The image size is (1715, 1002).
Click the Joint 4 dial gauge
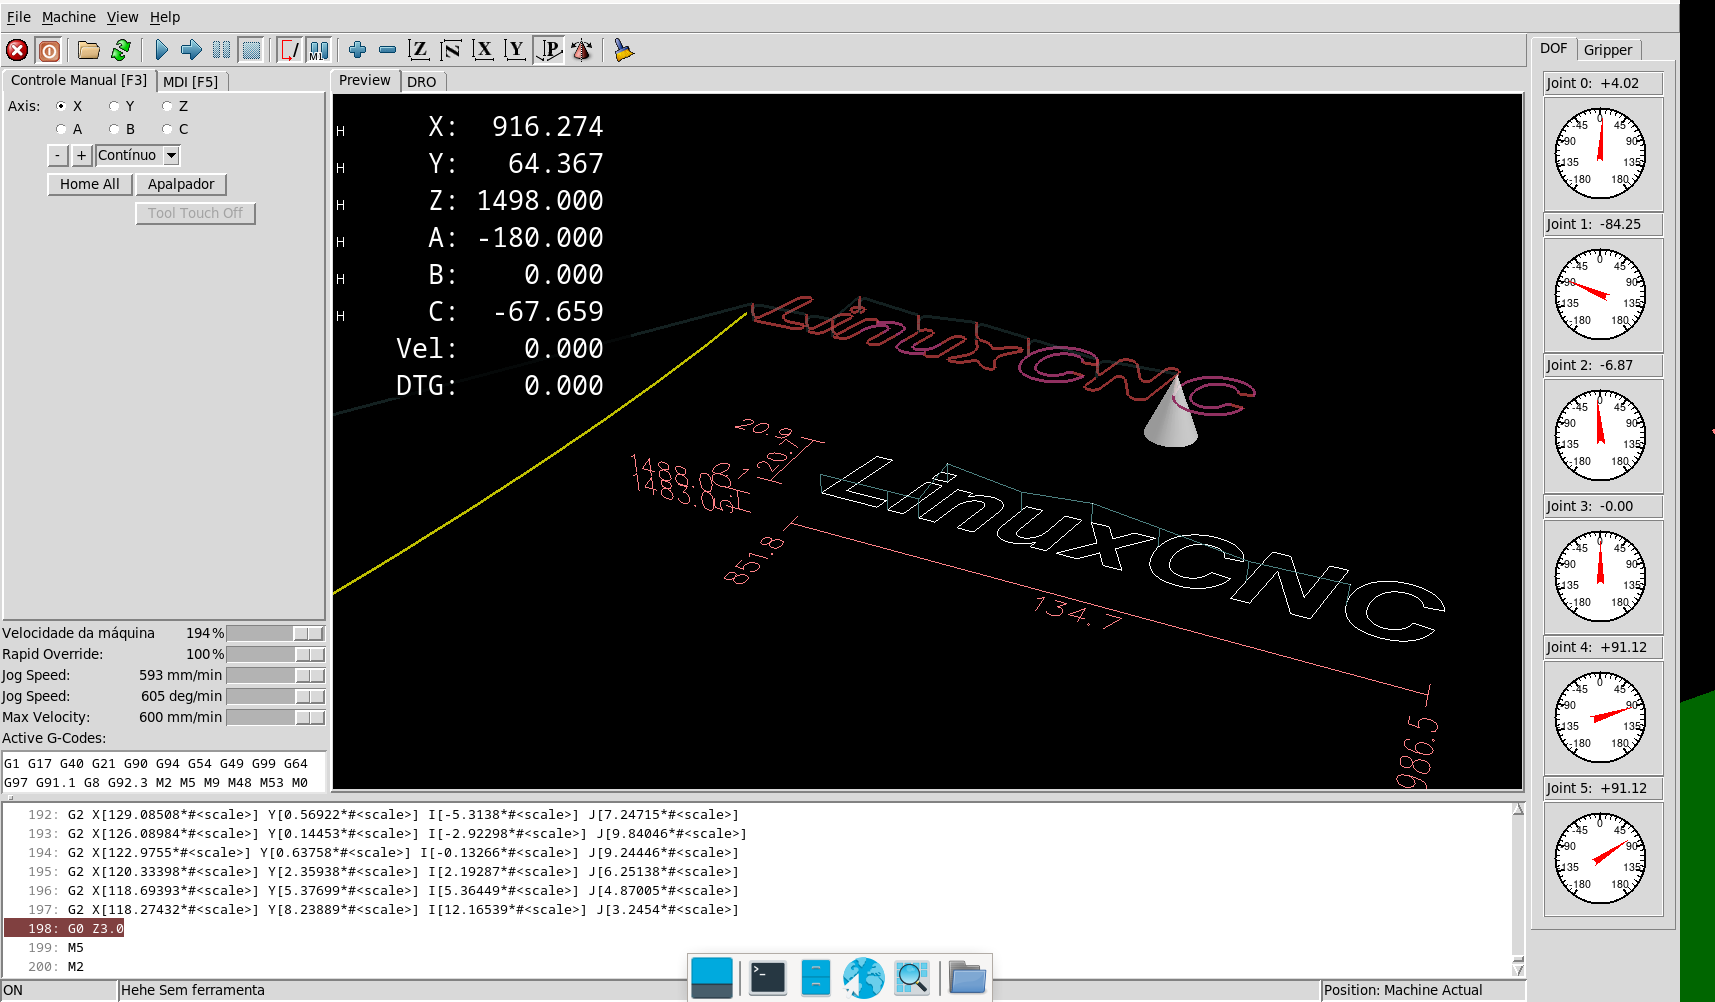1600,717
